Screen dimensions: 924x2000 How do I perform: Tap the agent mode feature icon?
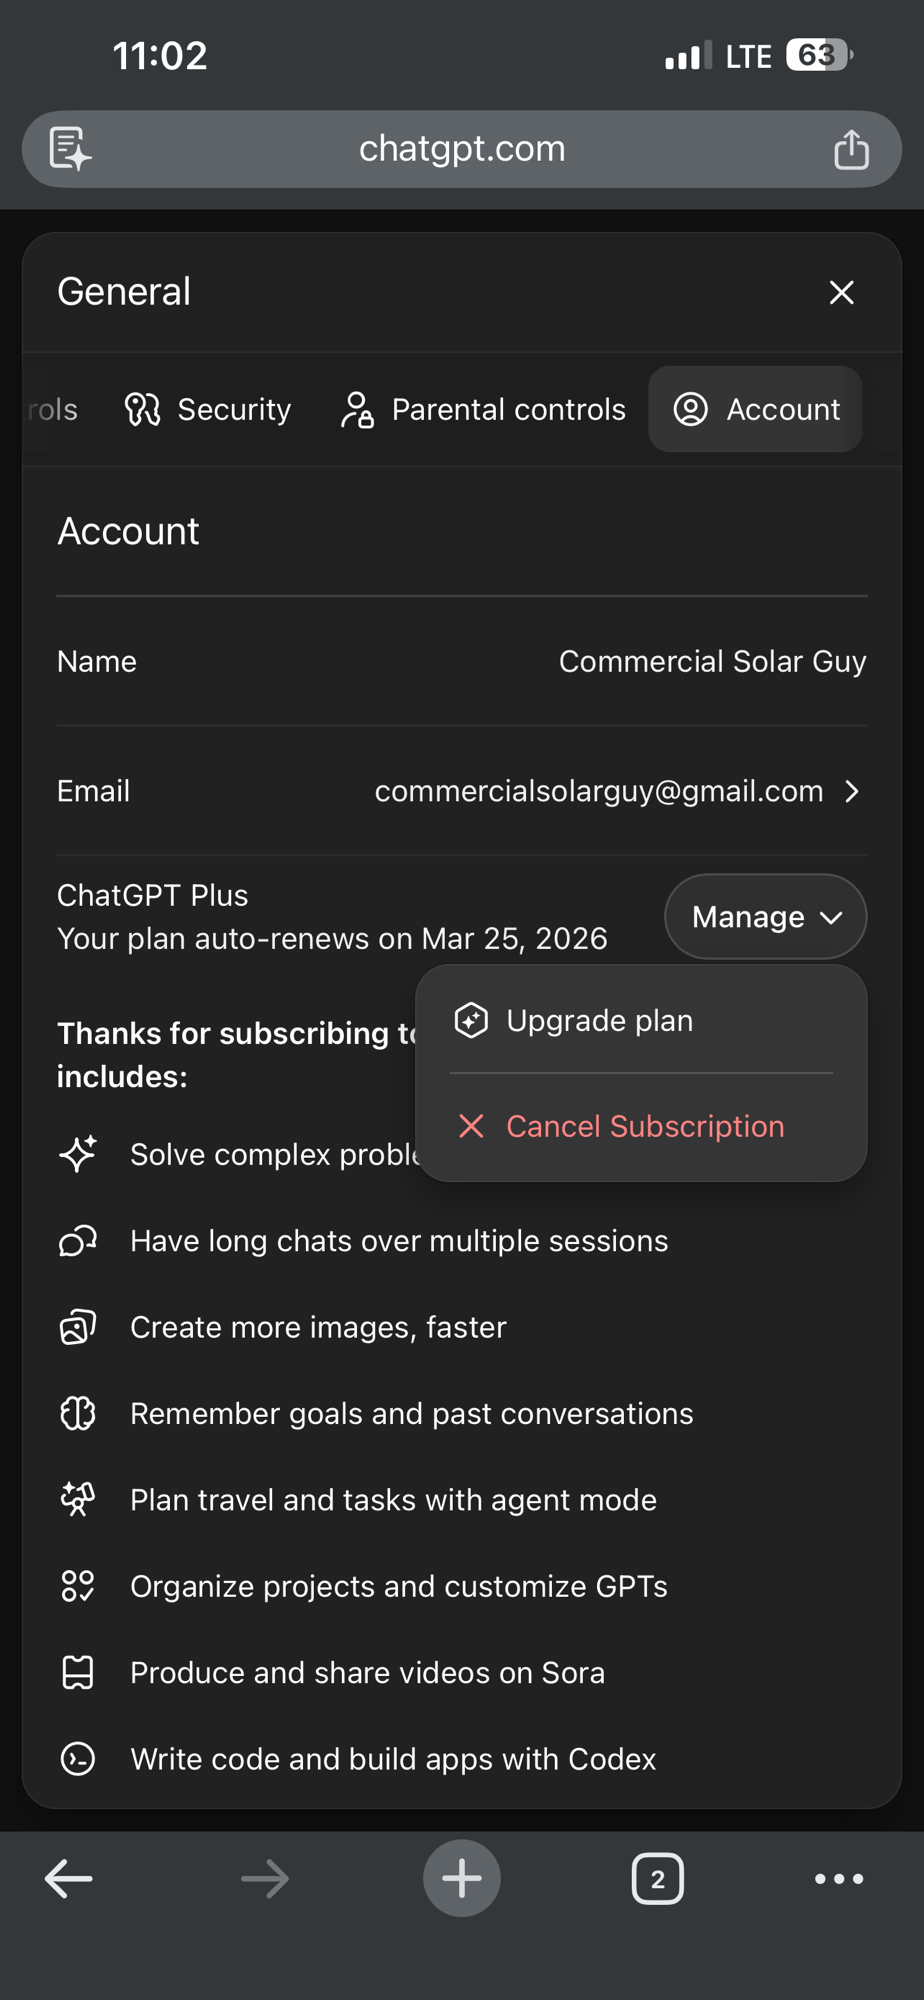[x=77, y=1499]
